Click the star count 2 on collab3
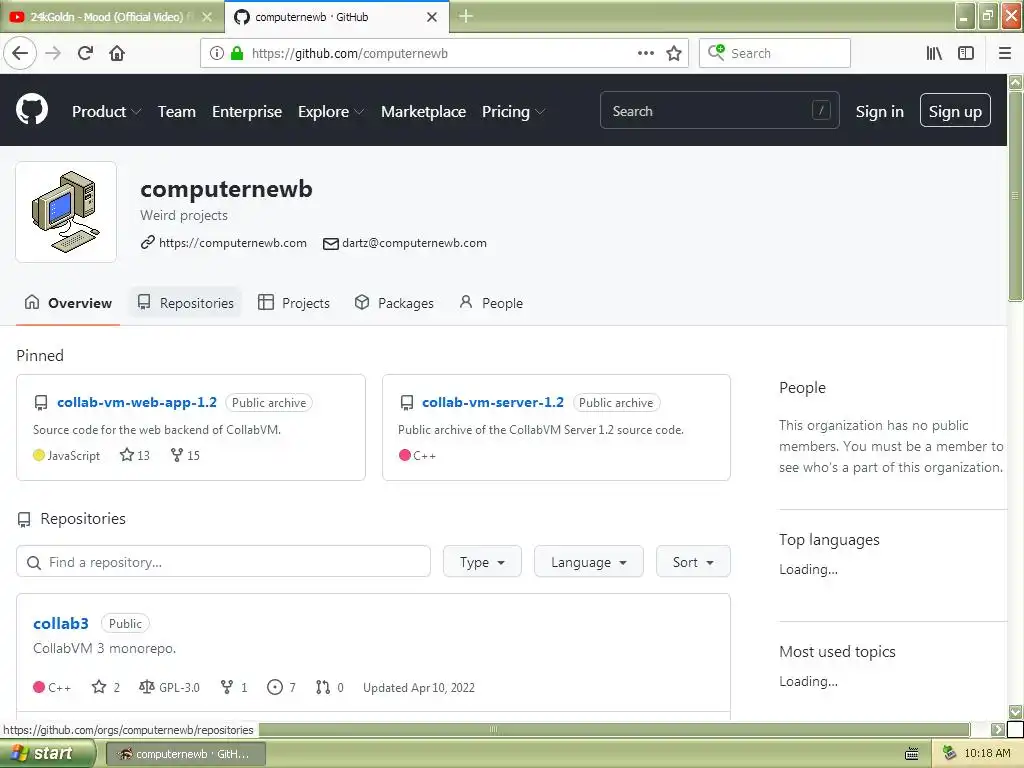The height and width of the screenshot is (768, 1024). [x=106, y=687]
